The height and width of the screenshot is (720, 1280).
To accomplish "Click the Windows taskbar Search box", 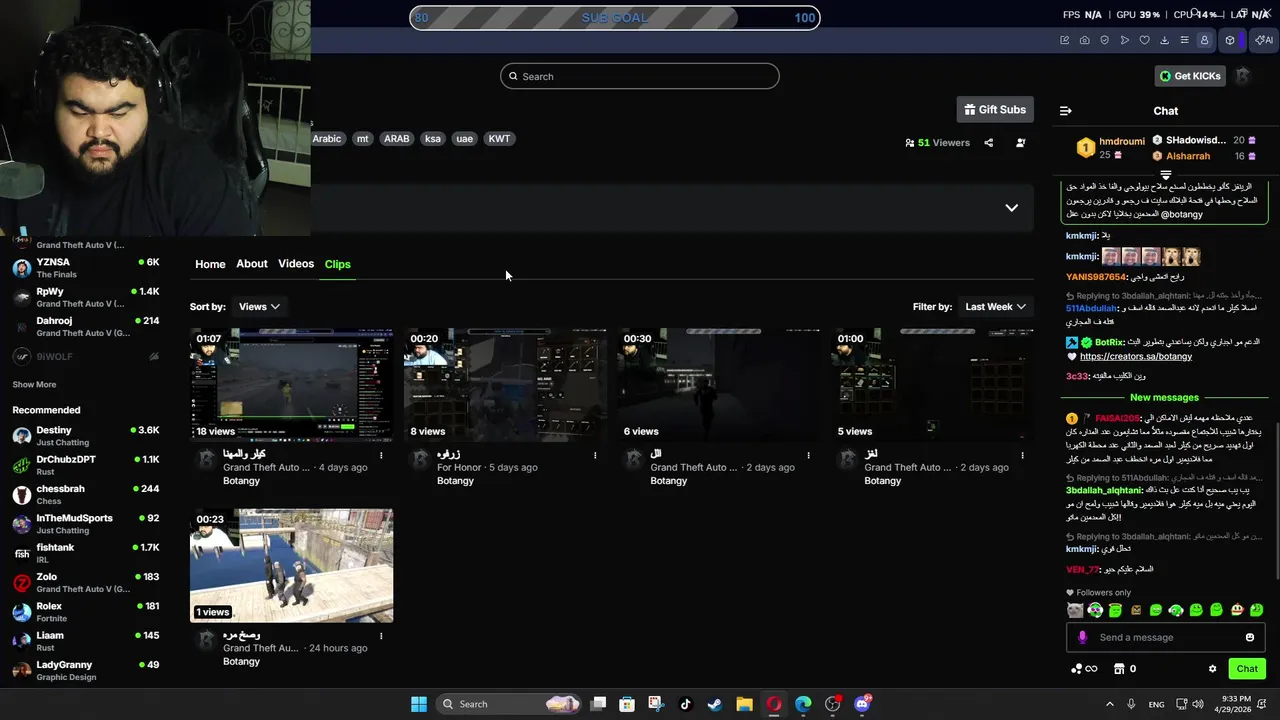I will tap(510, 704).
